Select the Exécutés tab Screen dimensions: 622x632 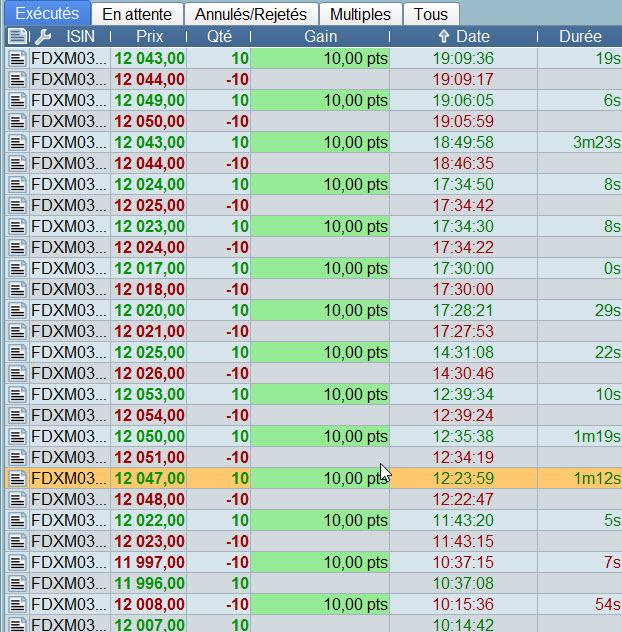click(x=46, y=14)
